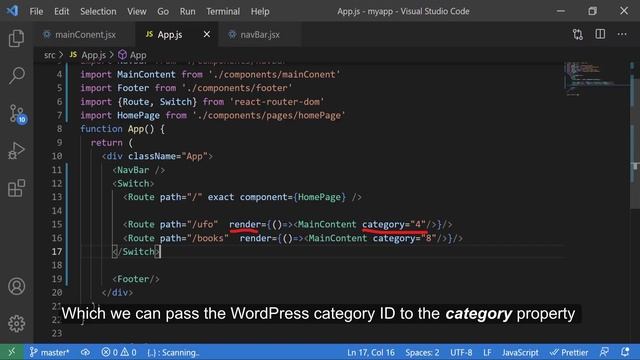640x360 pixels.
Task: Click App.js in the breadcrumb
Action: [88, 55]
